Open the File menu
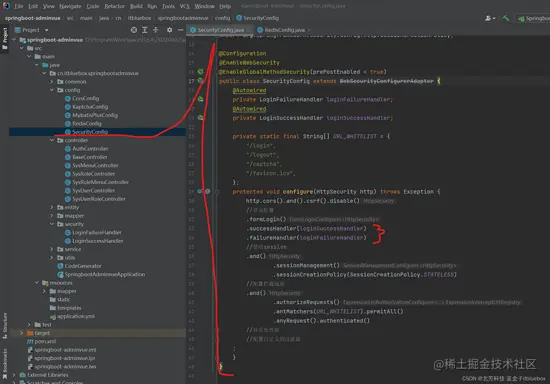Image resolution: width=550 pixels, height=384 pixels. coord(18,6)
